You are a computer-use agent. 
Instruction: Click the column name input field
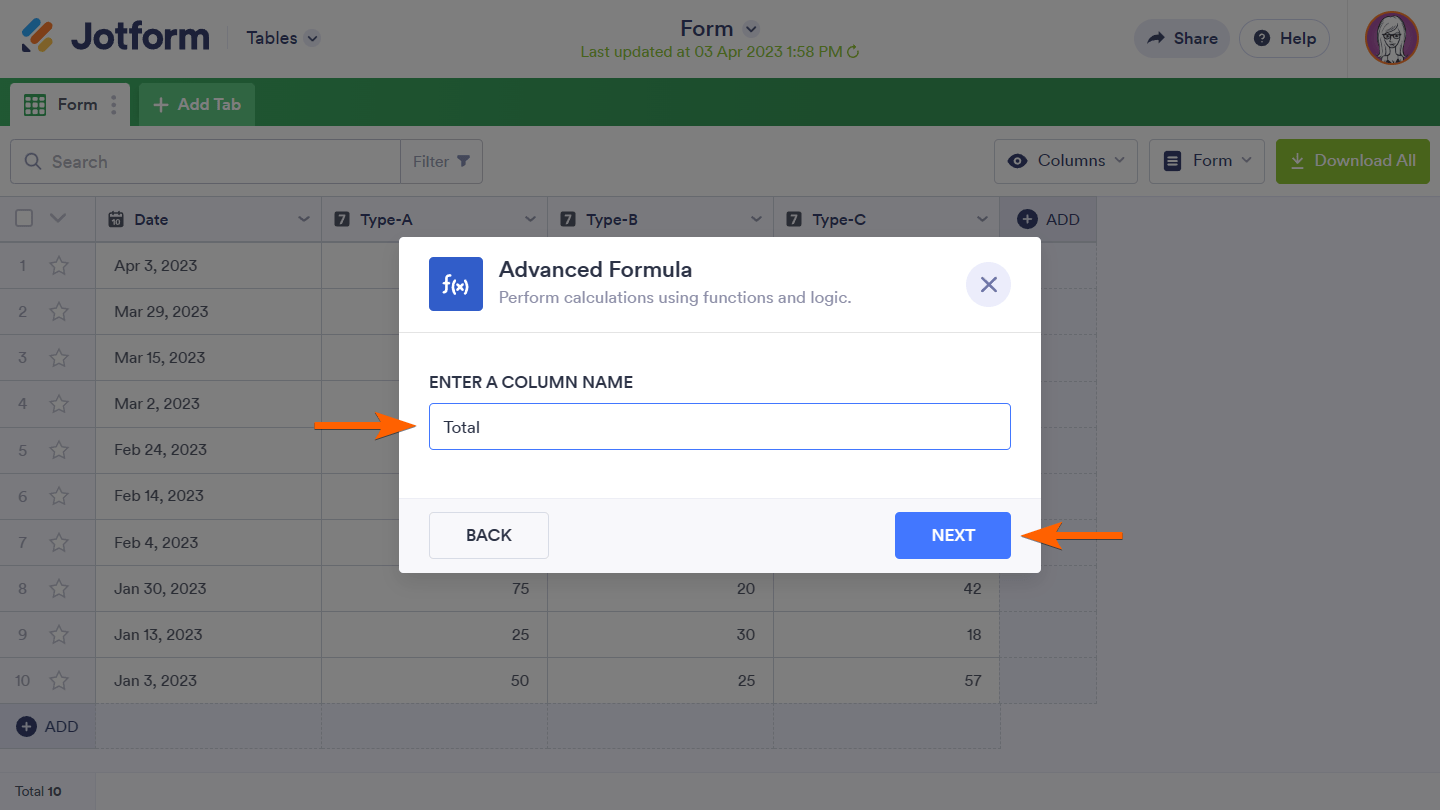[719, 427]
